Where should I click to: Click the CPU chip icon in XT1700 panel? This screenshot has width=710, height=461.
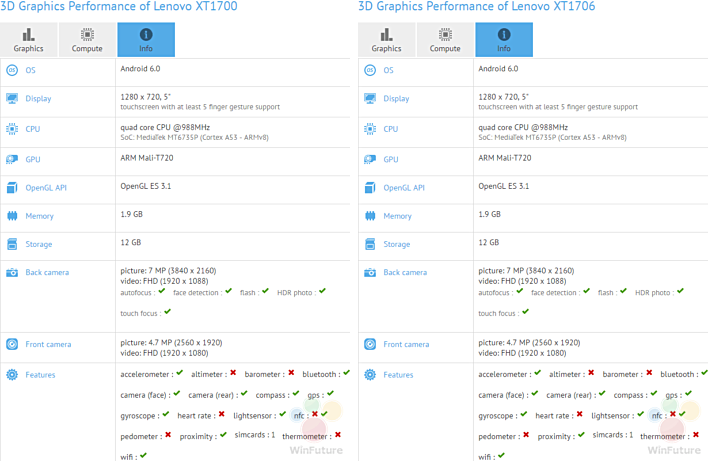[x=12, y=129]
